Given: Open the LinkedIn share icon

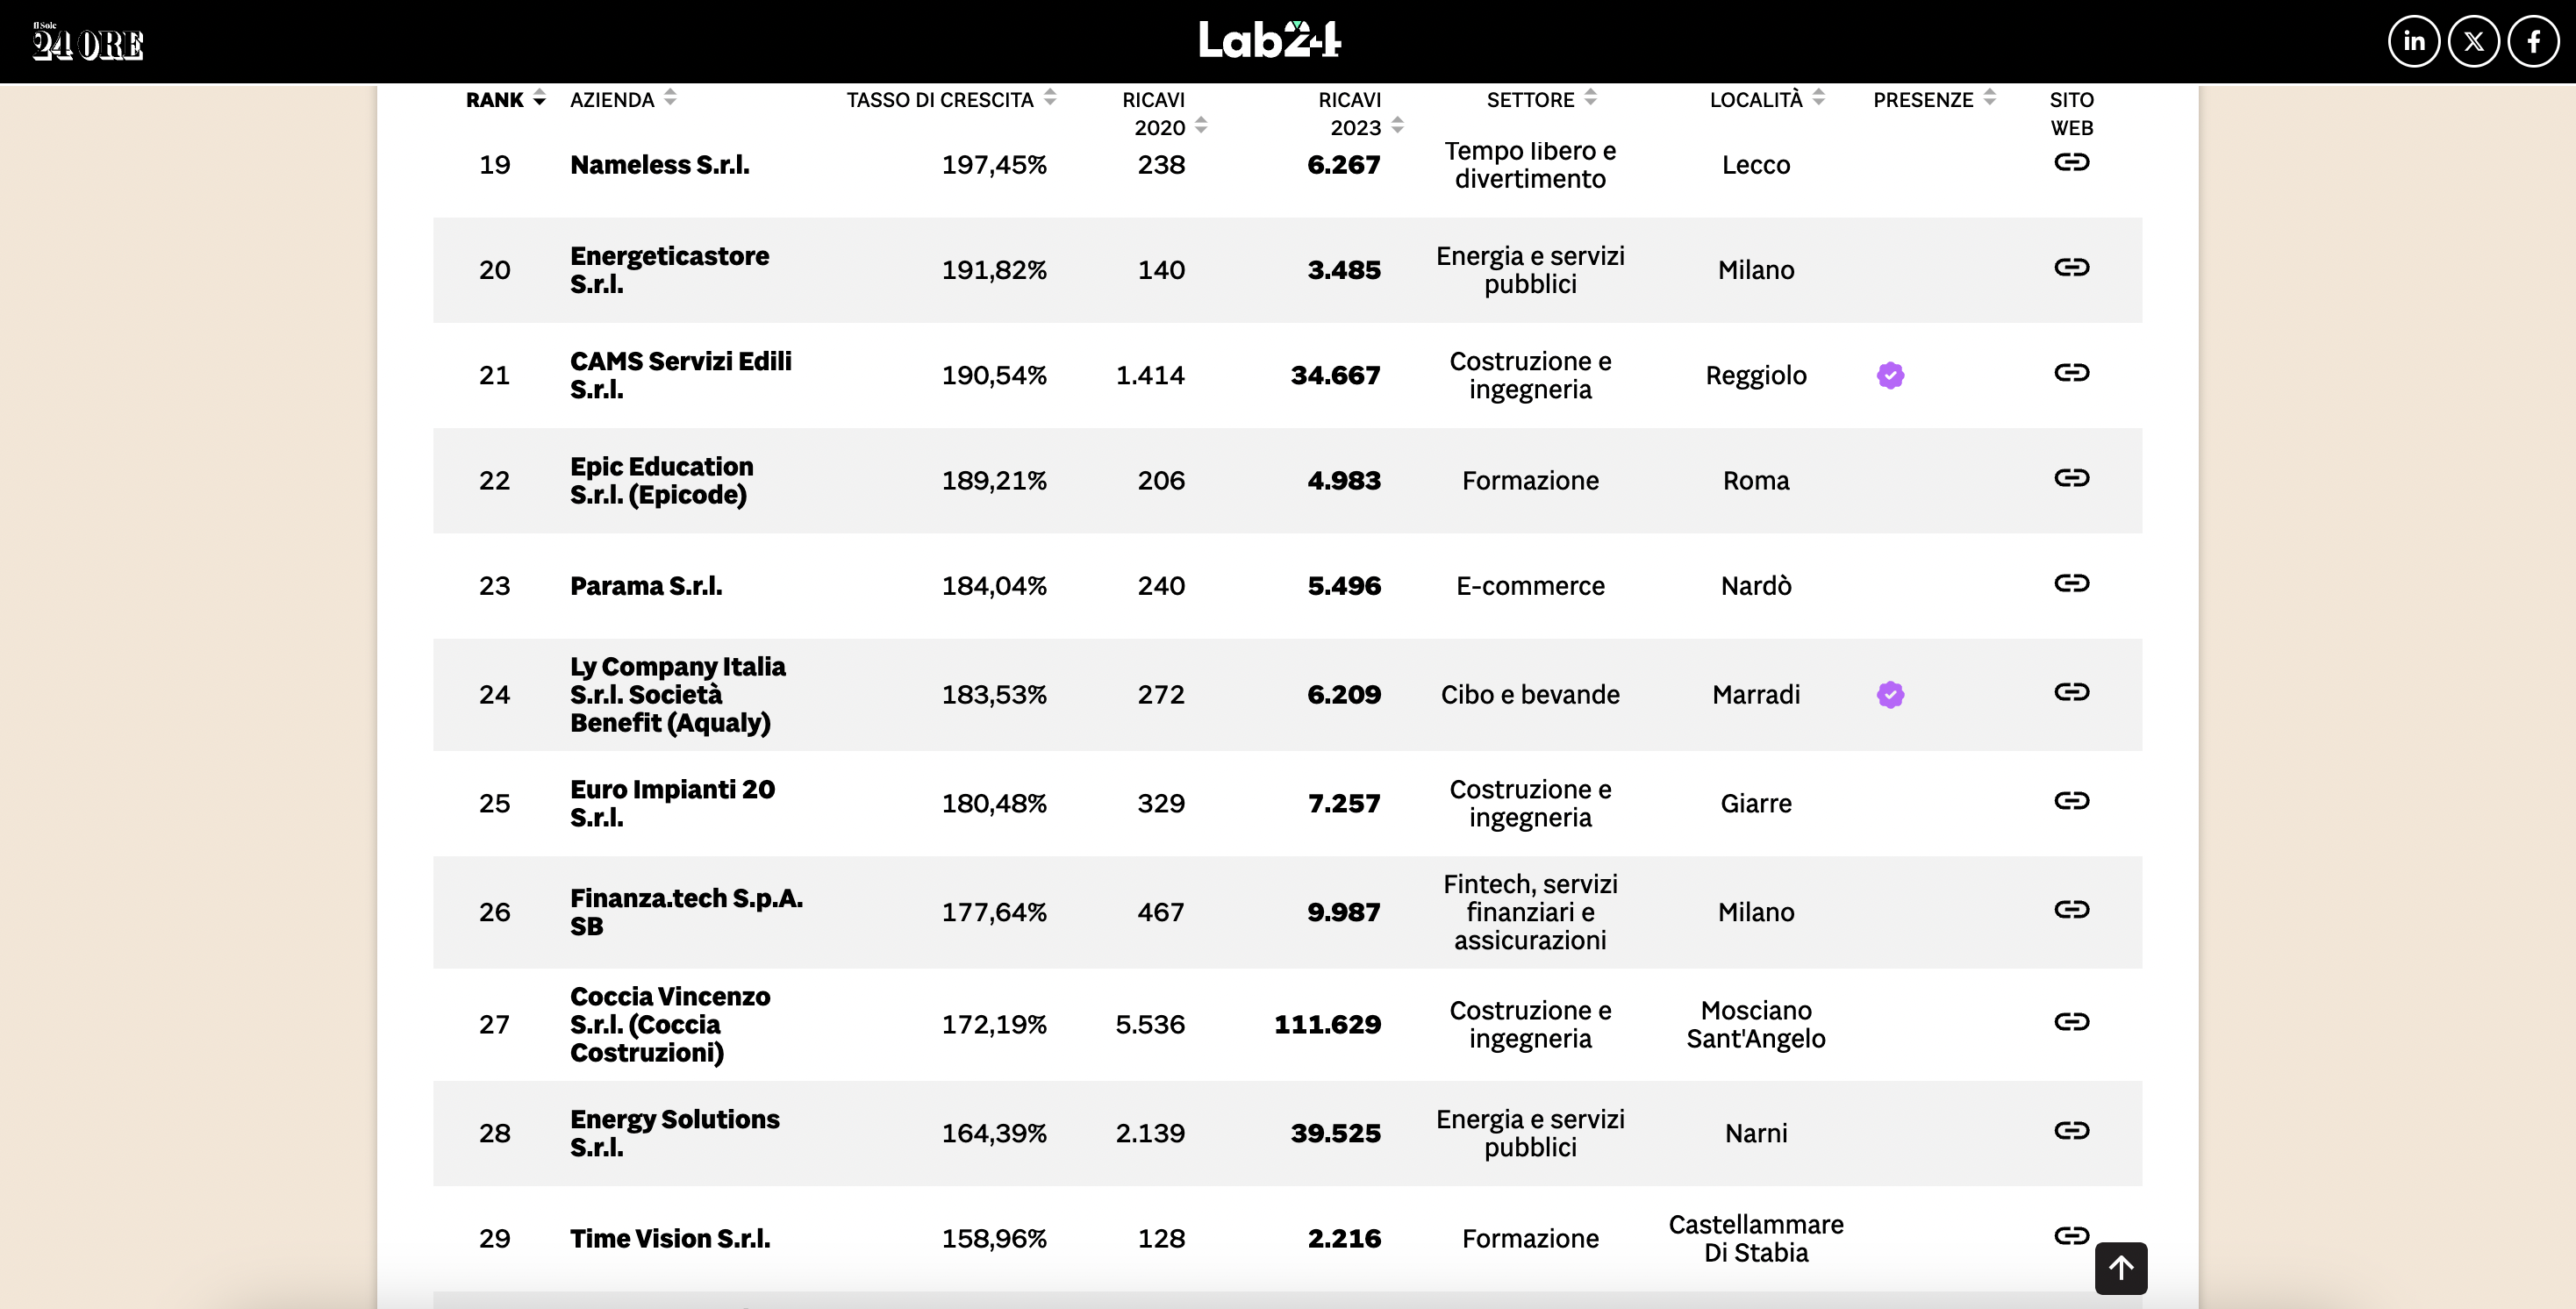Looking at the screenshot, I should (x=2414, y=42).
